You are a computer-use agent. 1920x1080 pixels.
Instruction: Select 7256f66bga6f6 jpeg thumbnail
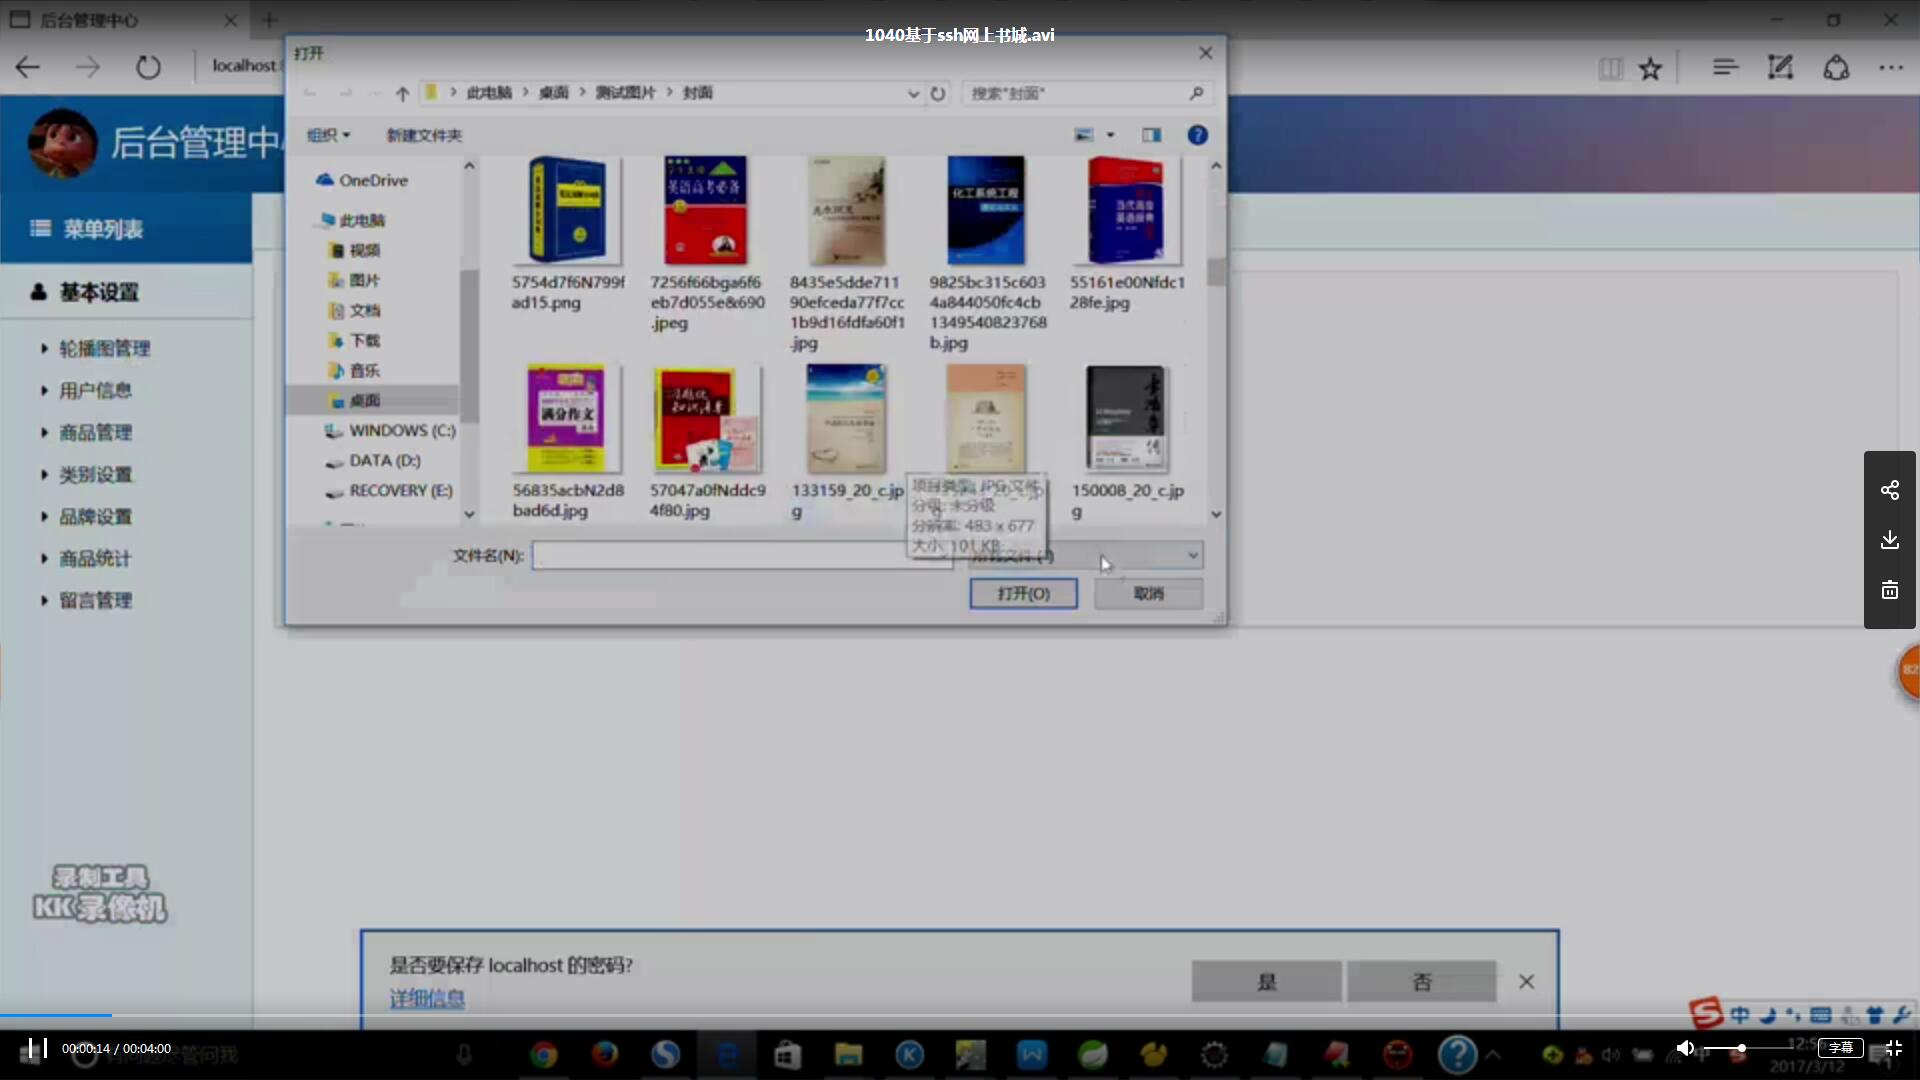706,210
